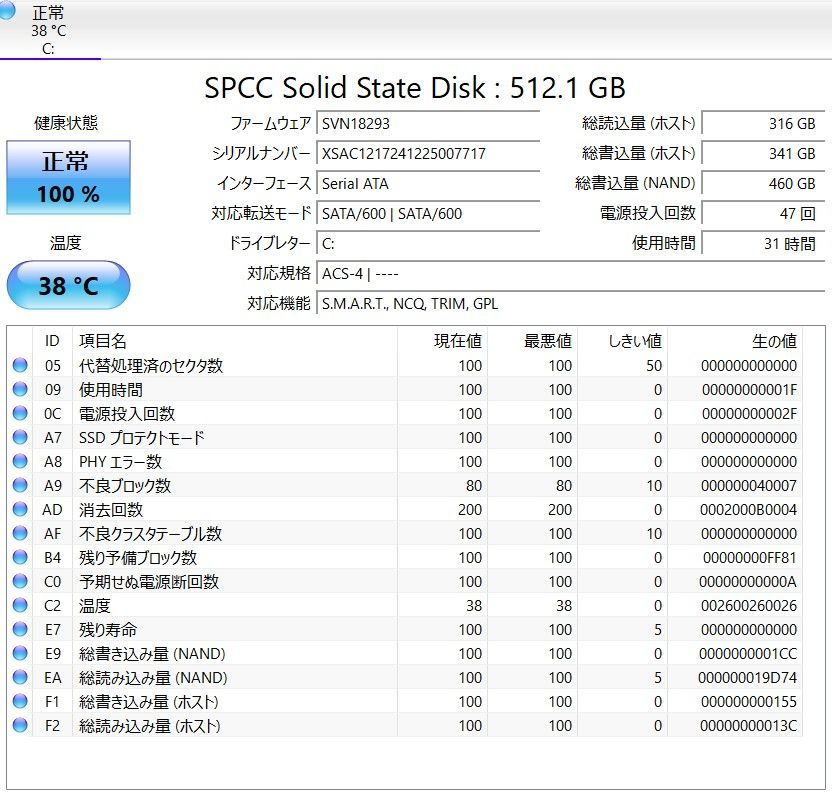Click the 健康状態 label

tap(66, 123)
